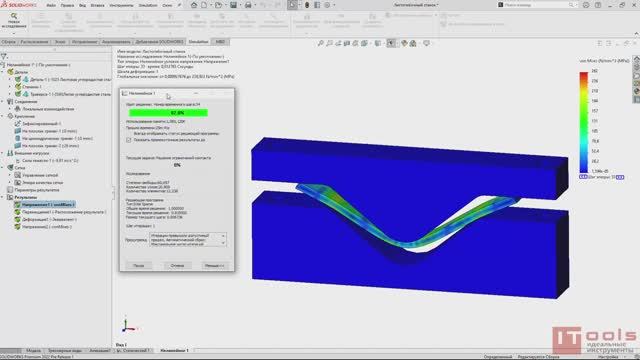The width and height of the screenshot is (640, 360).
Task: Switch to the MBD ribbon tab
Action: (220, 42)
